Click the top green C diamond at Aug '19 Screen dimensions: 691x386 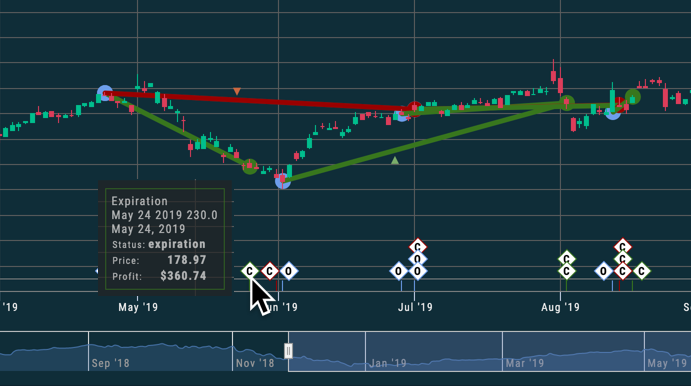click(x=567, y=259)
